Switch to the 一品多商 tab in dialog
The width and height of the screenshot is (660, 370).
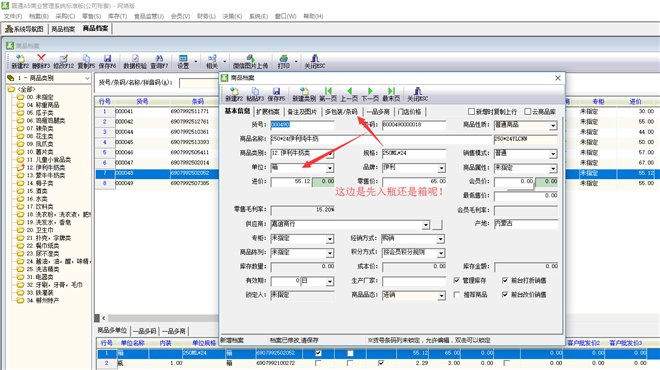pos(378,112)
